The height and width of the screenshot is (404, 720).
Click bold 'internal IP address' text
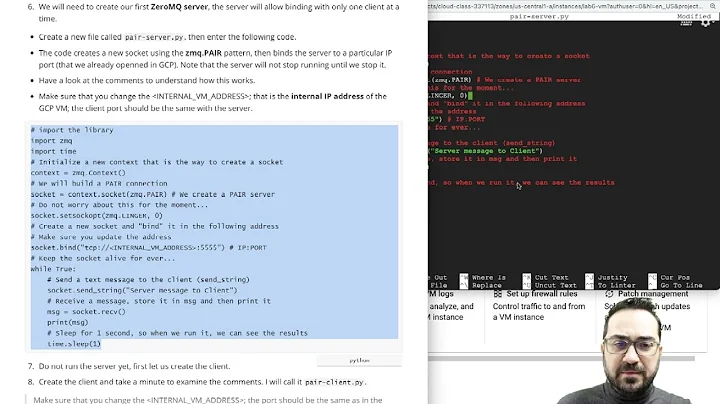tap(327, 96)
